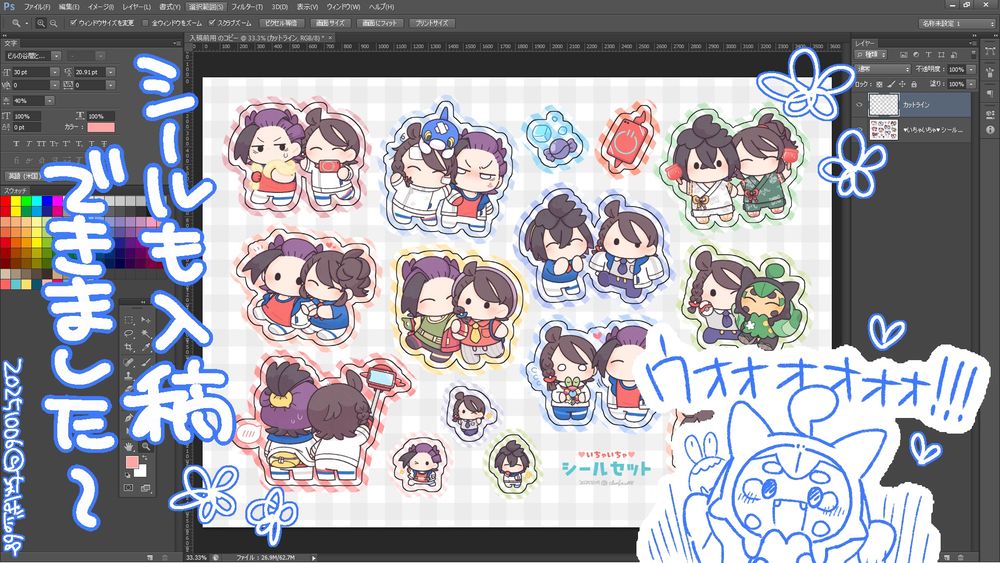Screen dimensions: 1000x563
Task: Select the Brush tool
Action: (146, 362)
